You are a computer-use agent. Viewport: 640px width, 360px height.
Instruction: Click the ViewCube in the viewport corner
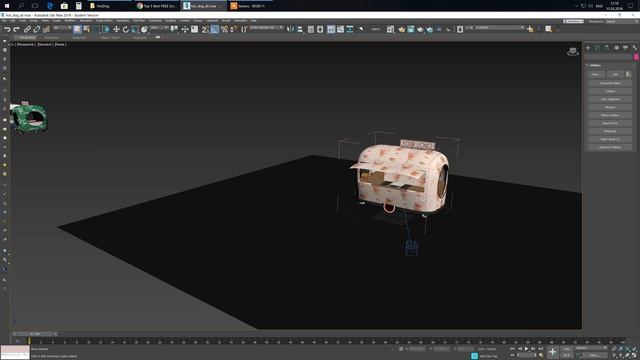click(x=573, y=51)
